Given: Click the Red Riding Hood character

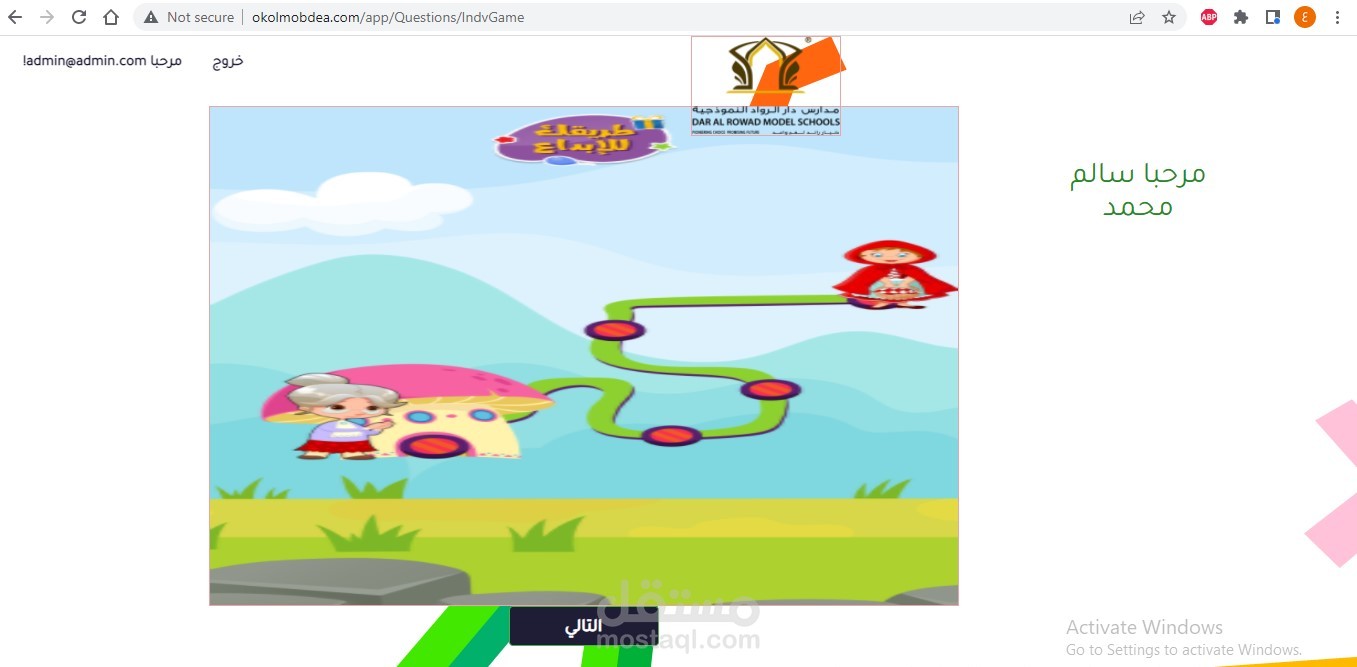Looking at the screenshot, I should pos(893,273).
